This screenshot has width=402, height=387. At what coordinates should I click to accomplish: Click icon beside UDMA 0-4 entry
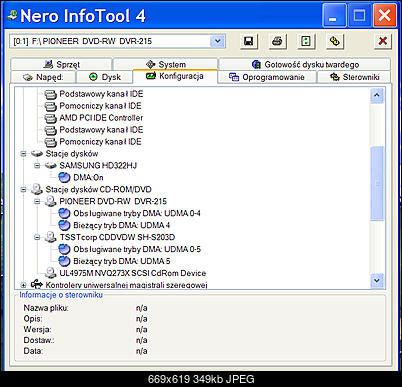[x=64, y=213]
